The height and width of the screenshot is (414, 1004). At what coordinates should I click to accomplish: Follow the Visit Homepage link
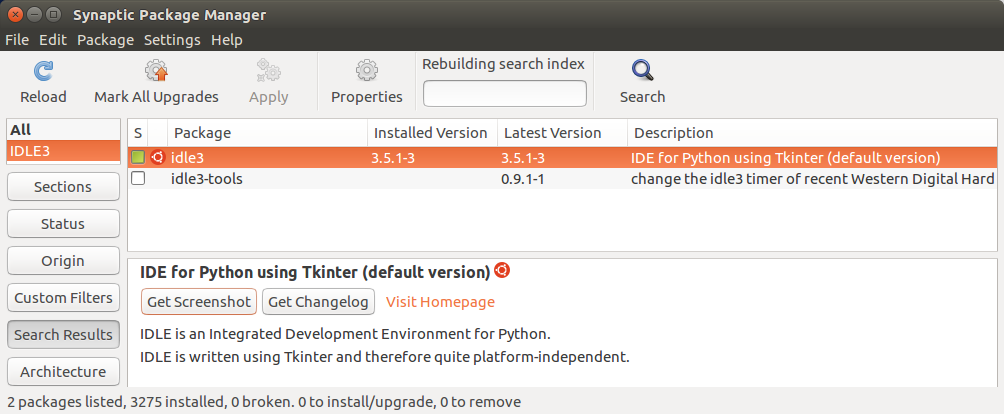coord(441,302)
